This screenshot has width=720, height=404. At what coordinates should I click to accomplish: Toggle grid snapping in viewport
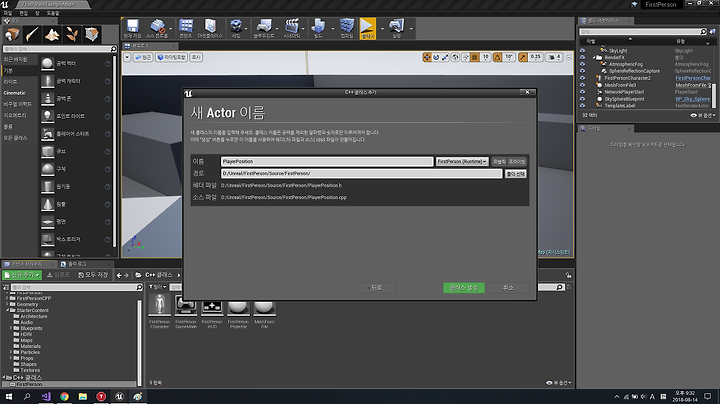[475, 57]
